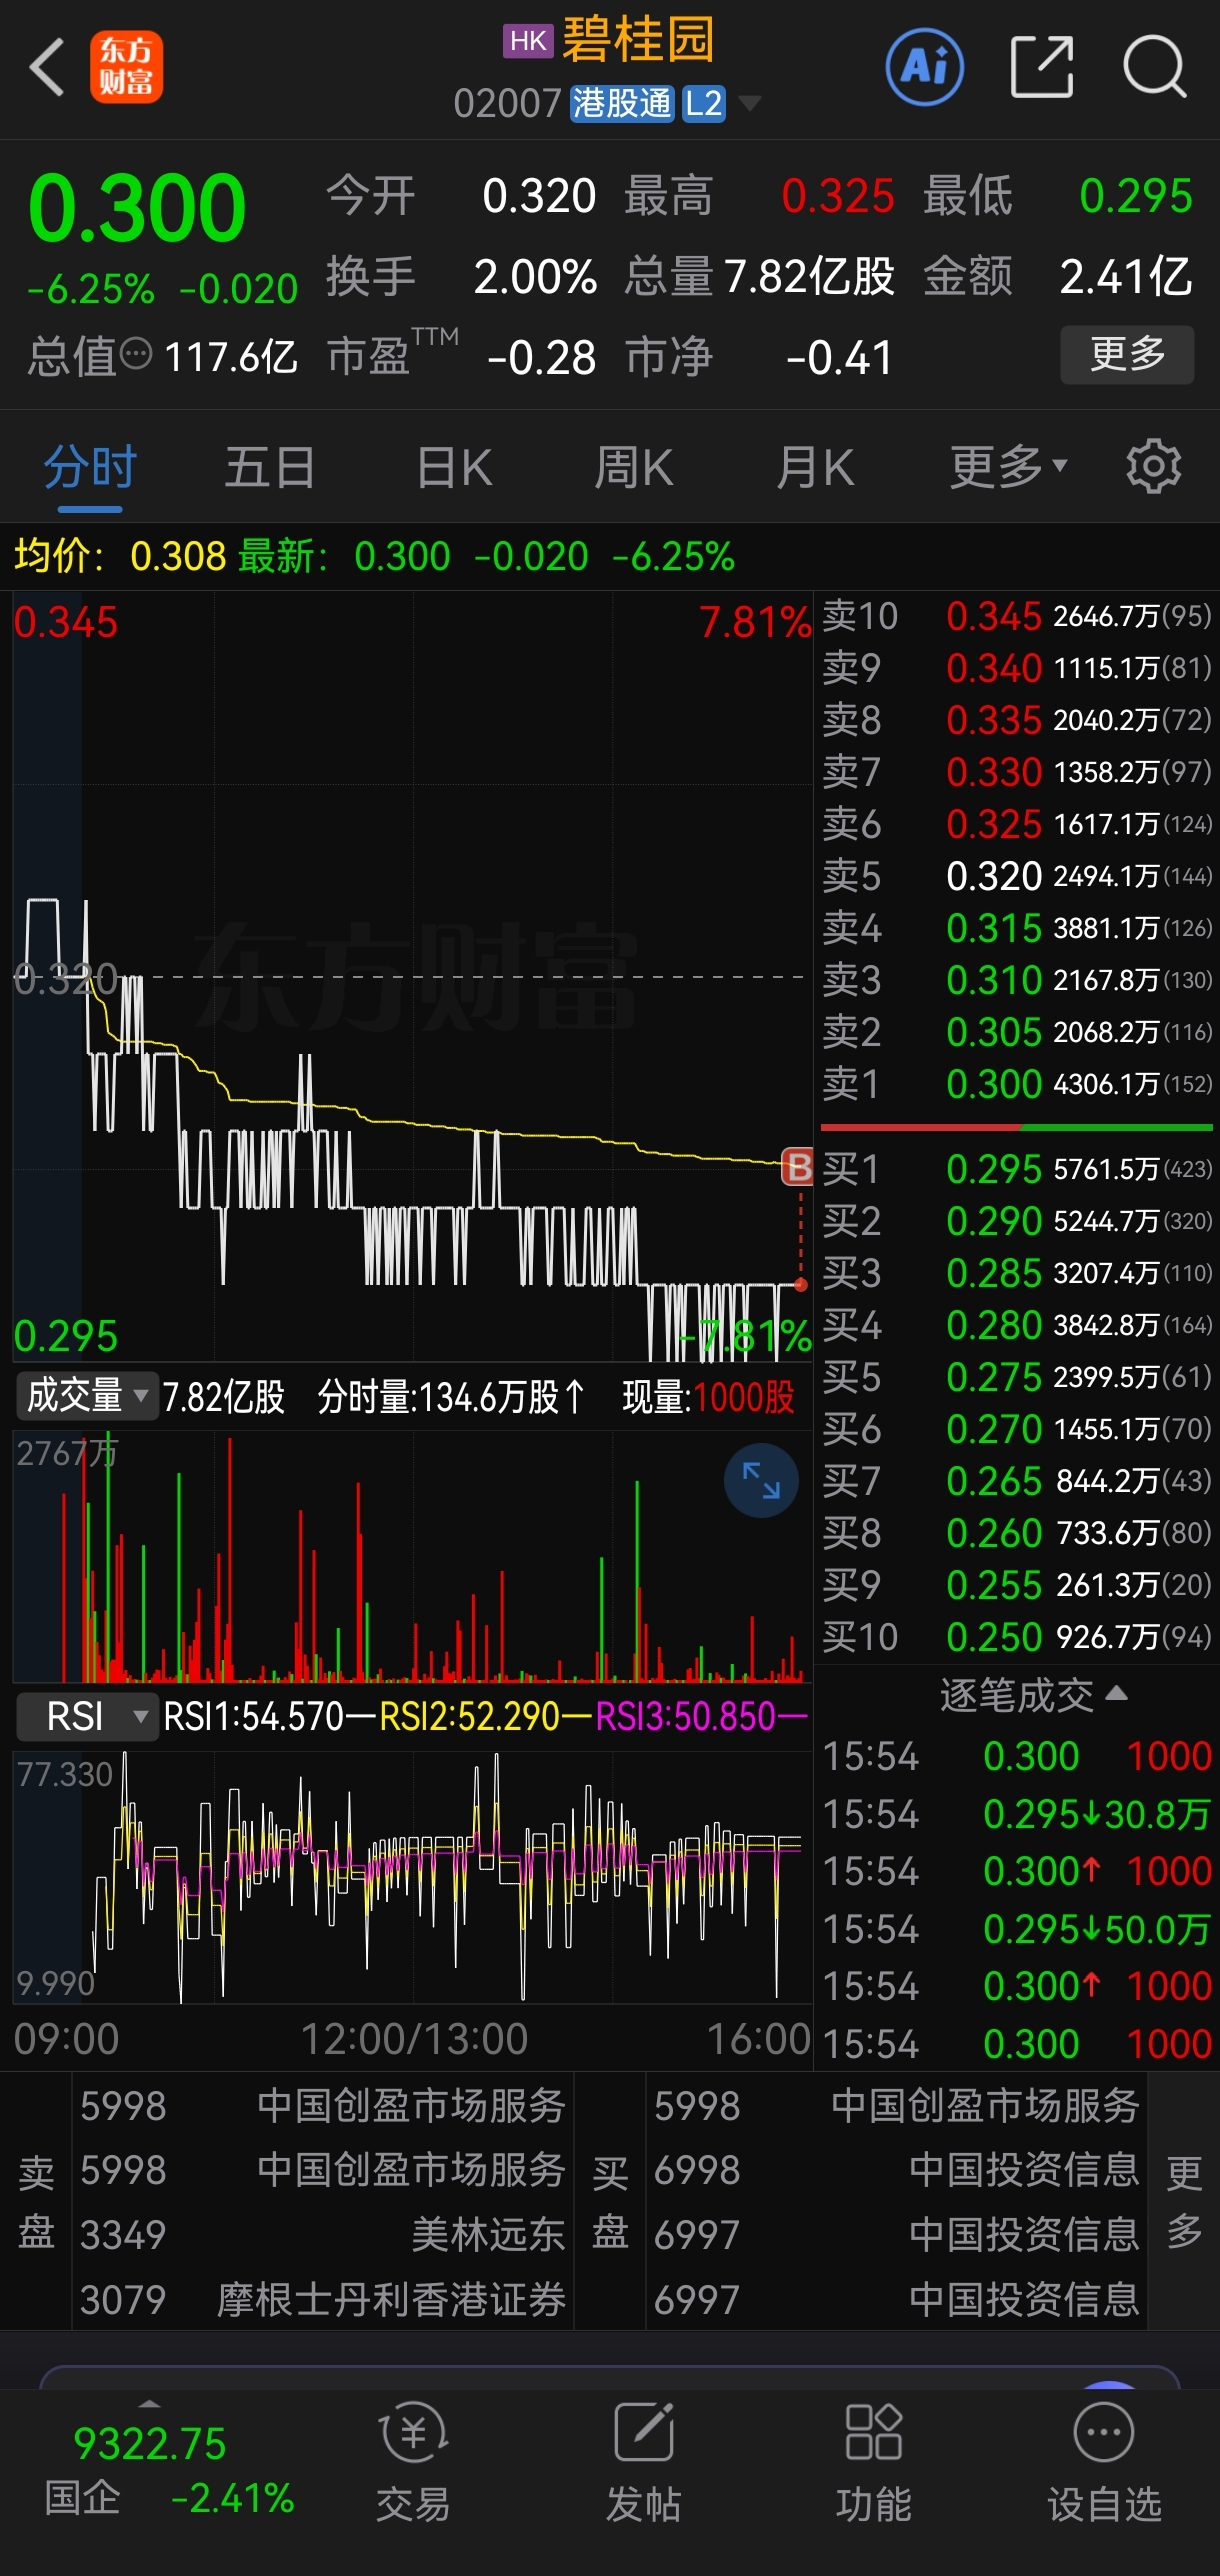Tap trade 0.295 50.0万 entry
Viewport: 1220px width, 2576px height.
coord(1017,1929)
